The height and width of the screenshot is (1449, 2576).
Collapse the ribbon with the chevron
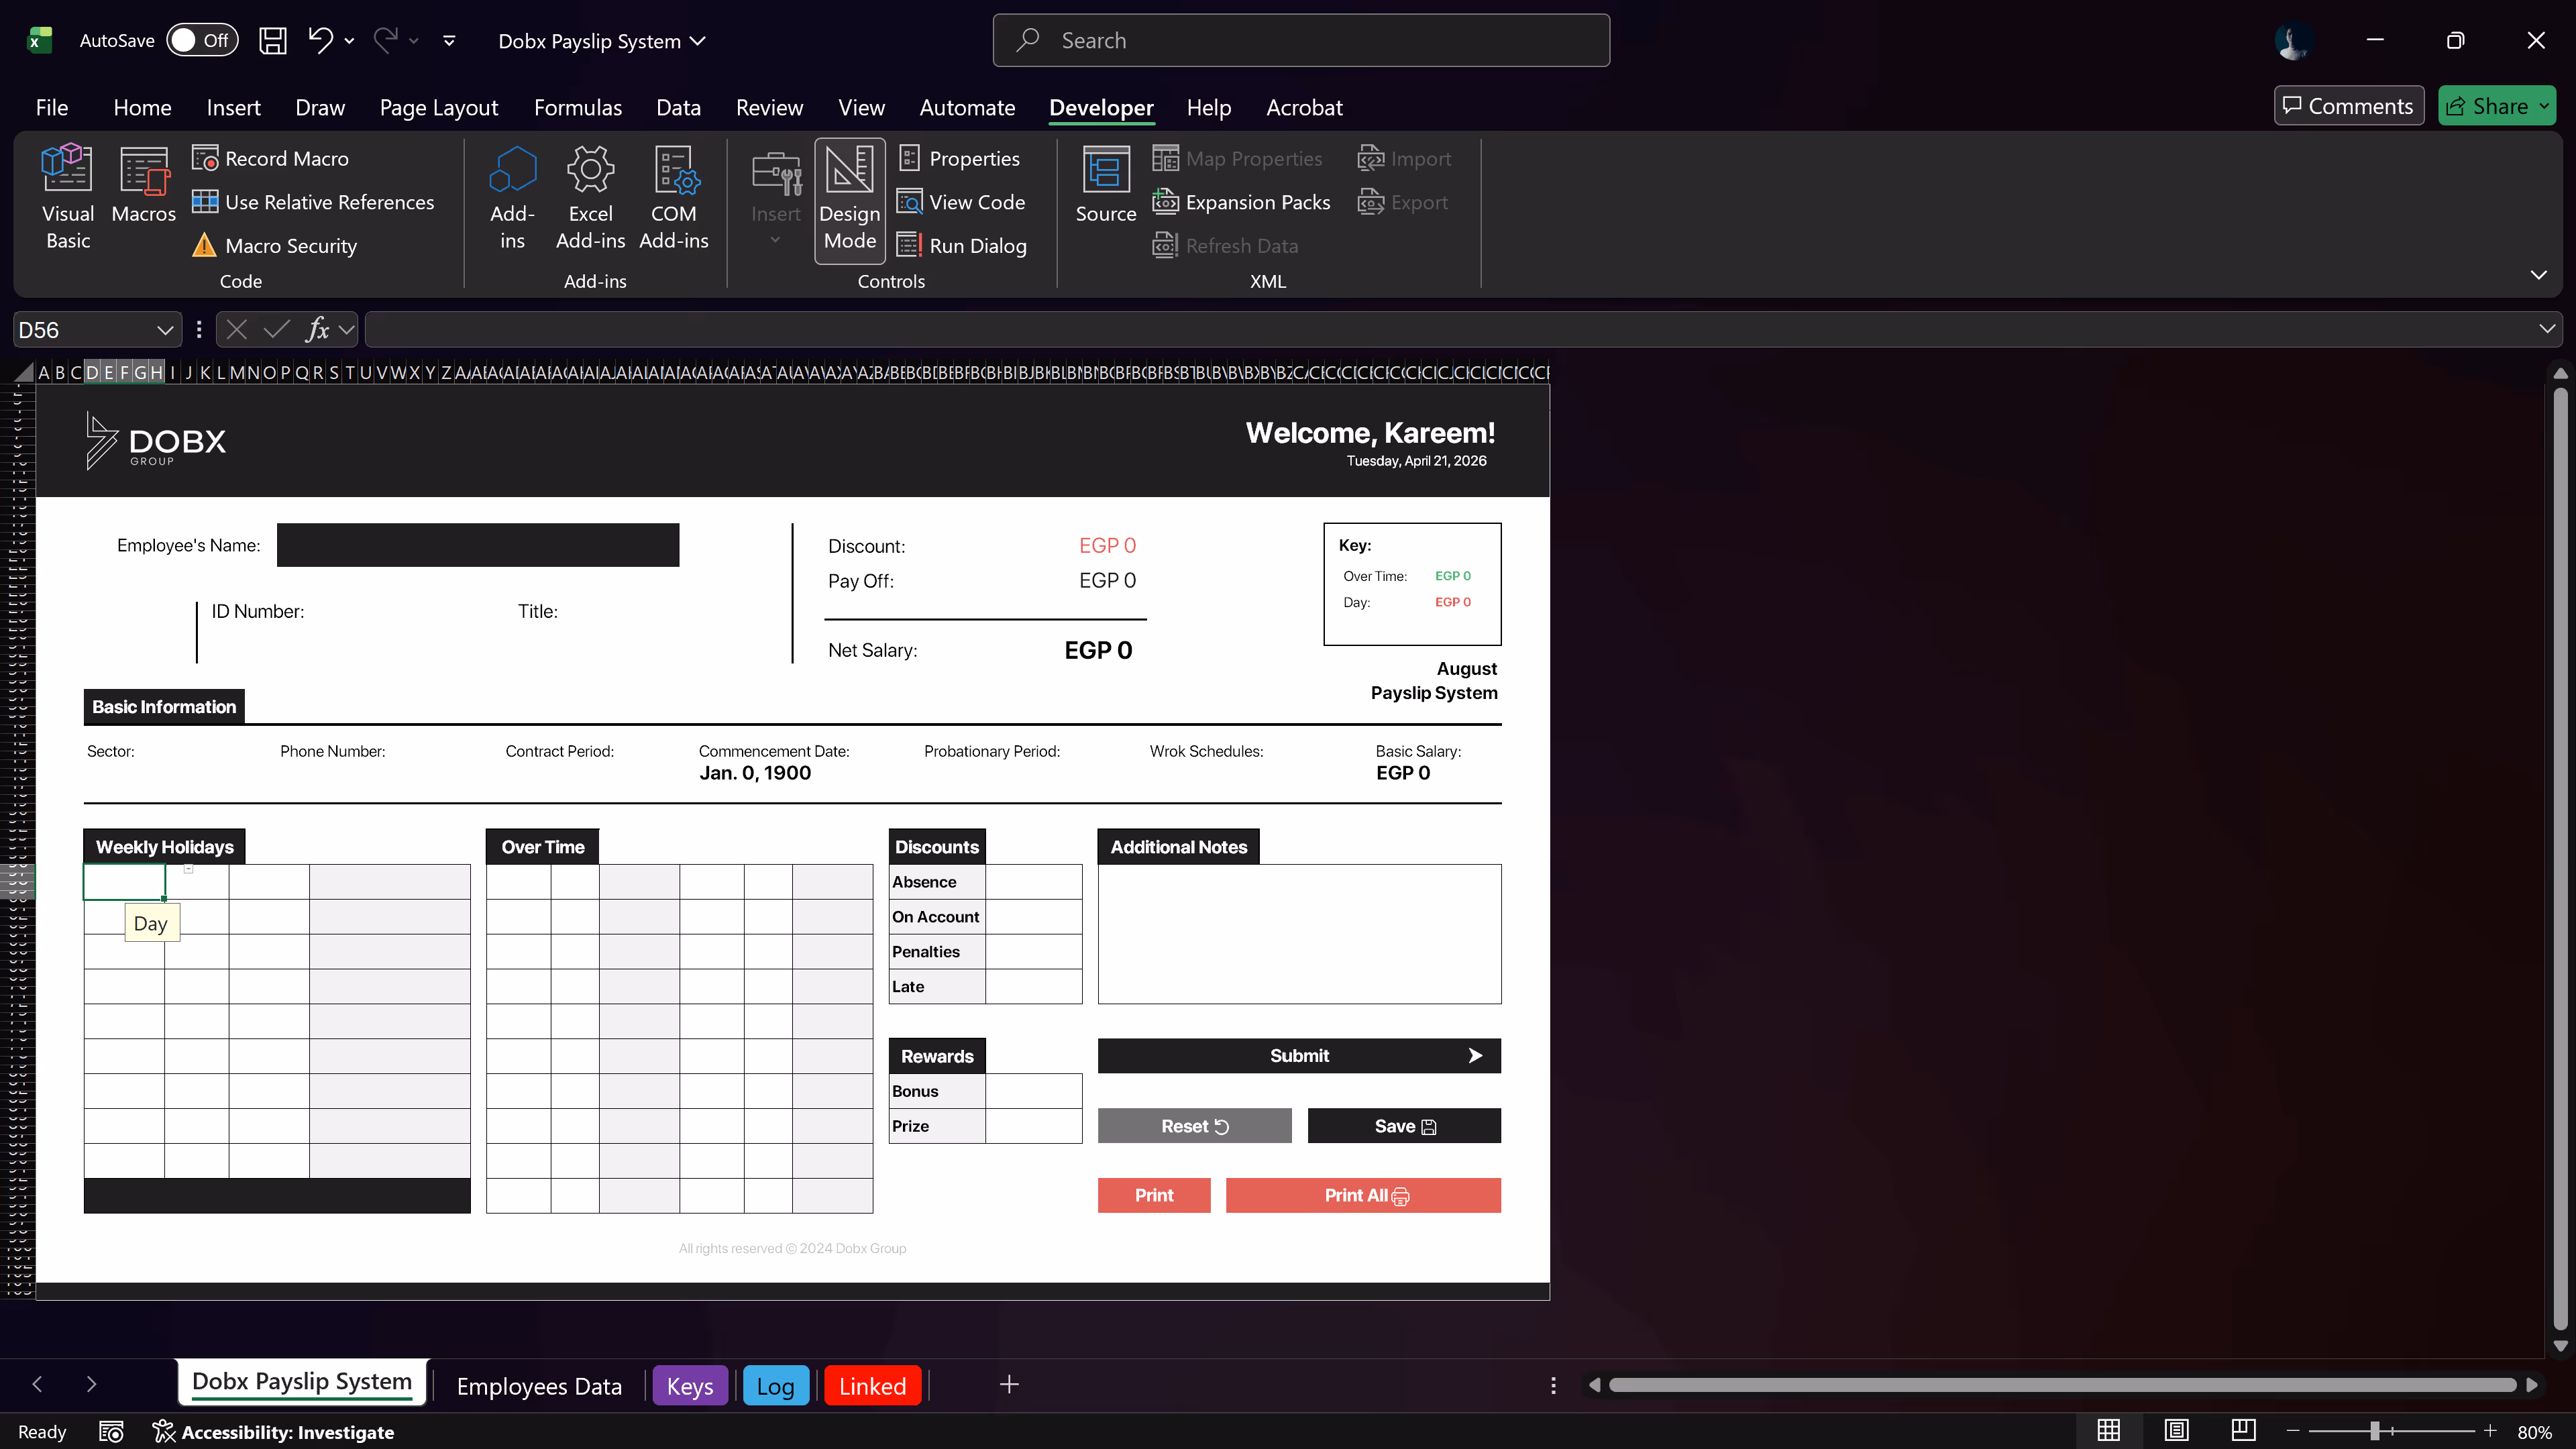pos(2538,275)
